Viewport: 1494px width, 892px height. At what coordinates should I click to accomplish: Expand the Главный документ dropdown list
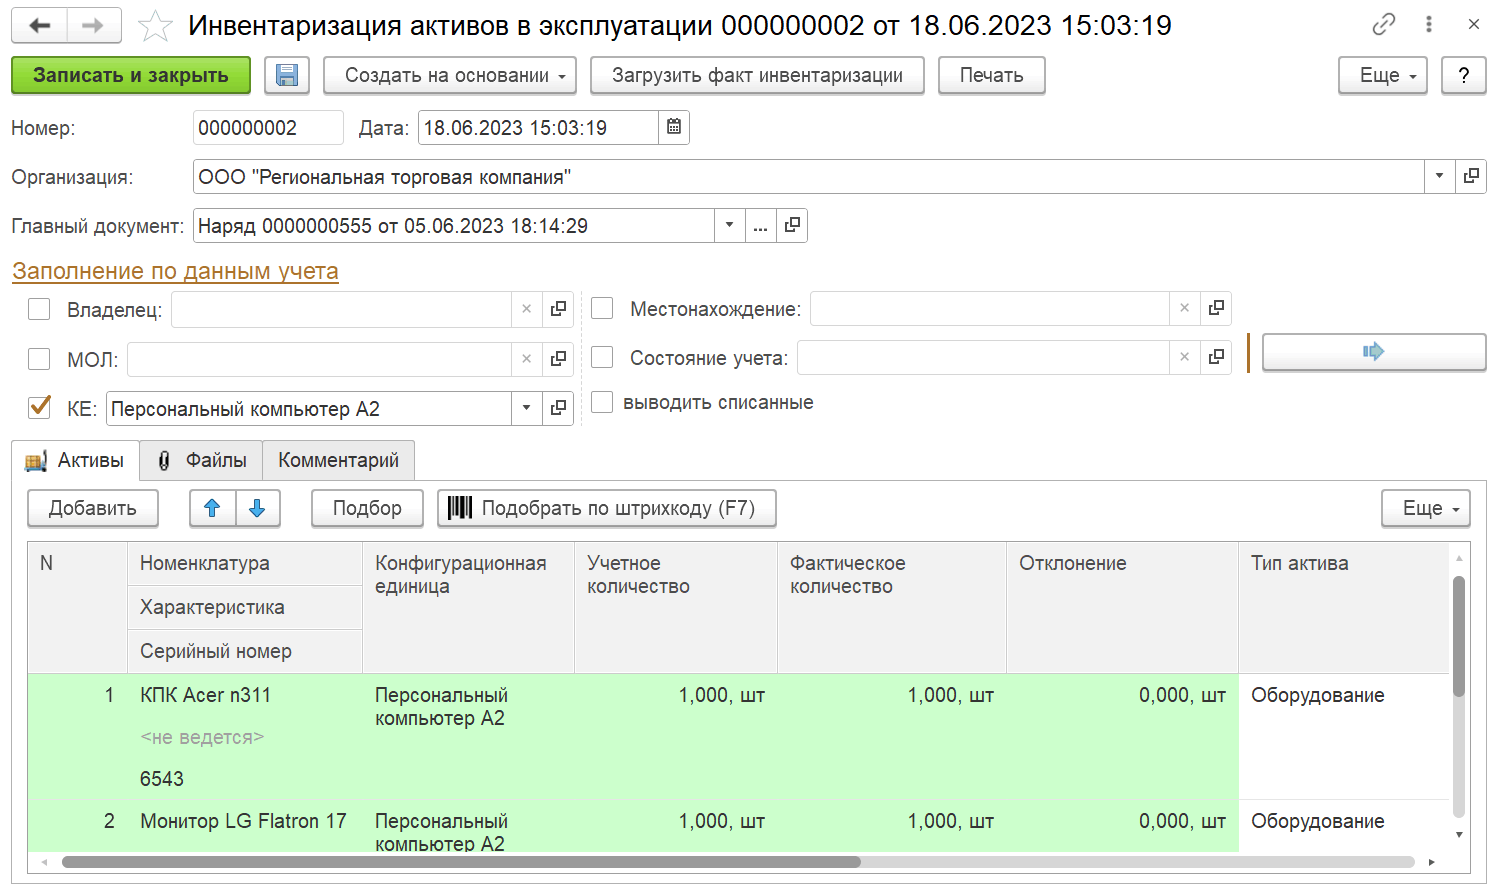click(729, 225)
